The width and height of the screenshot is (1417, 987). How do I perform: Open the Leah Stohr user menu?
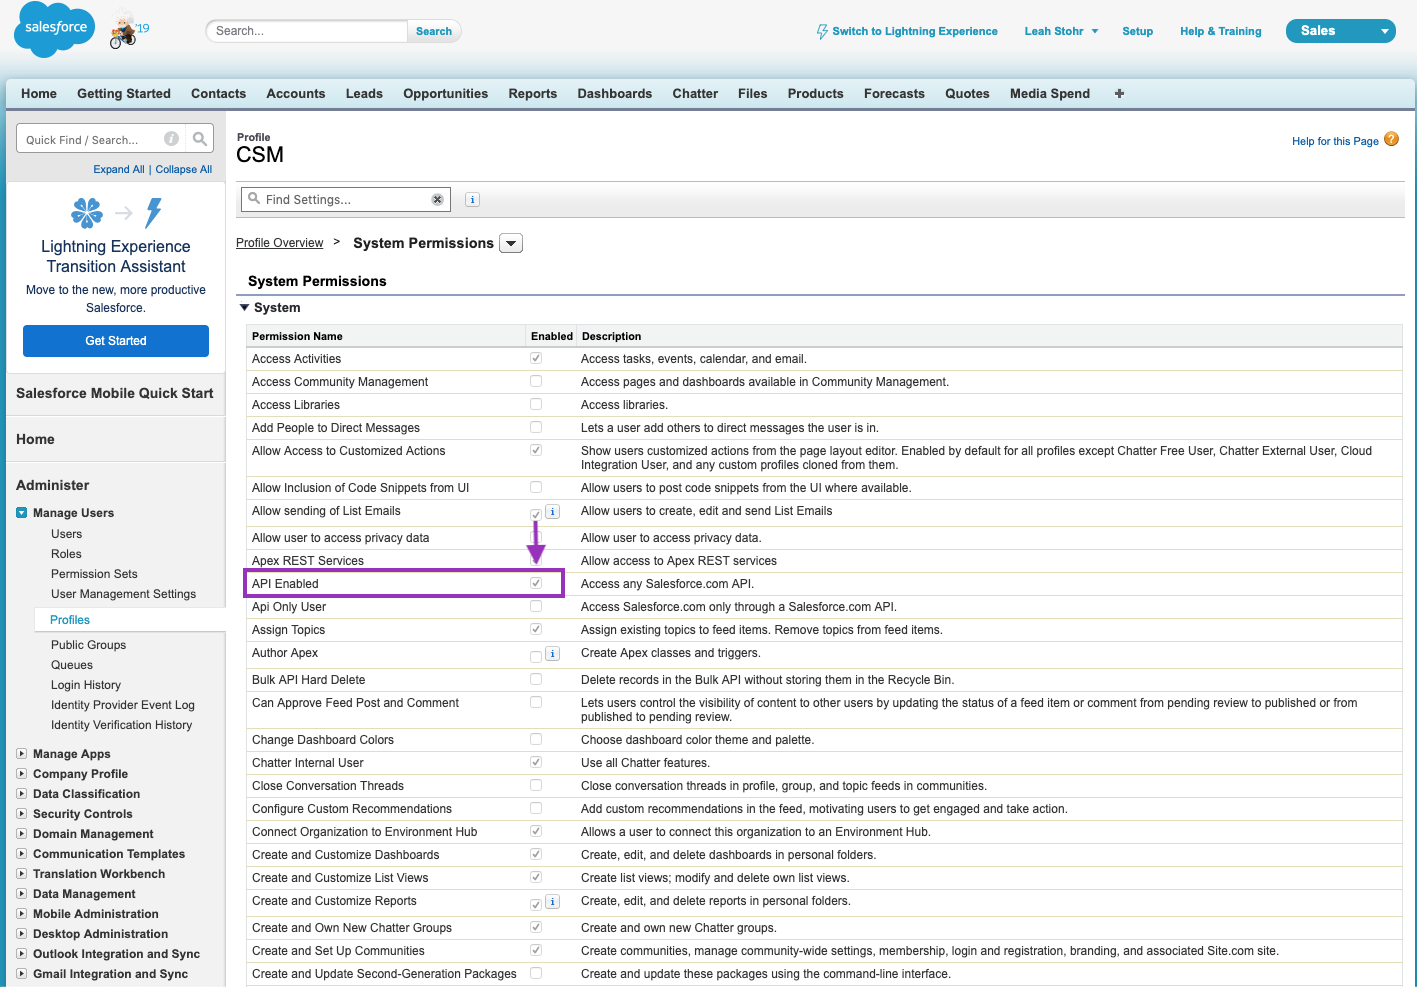tap(1061, 31)
